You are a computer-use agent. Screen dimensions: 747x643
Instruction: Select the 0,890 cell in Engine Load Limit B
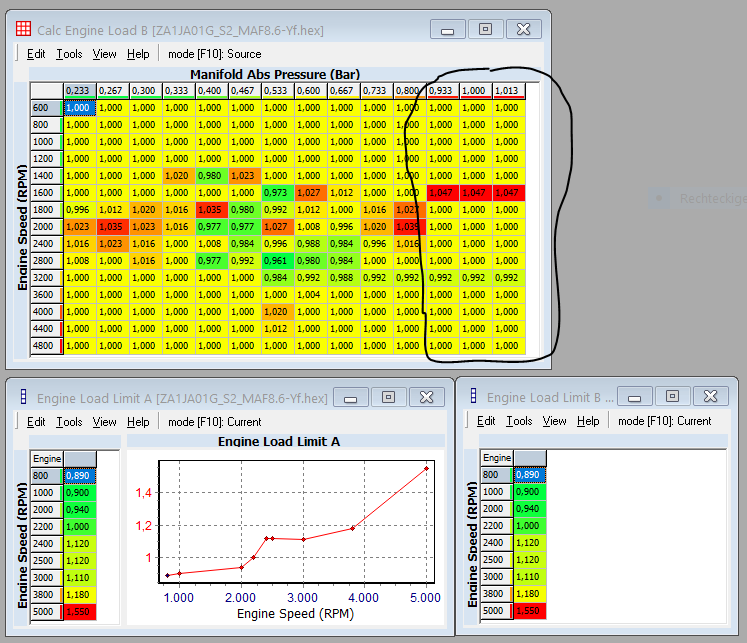click(x=529, y=475)
